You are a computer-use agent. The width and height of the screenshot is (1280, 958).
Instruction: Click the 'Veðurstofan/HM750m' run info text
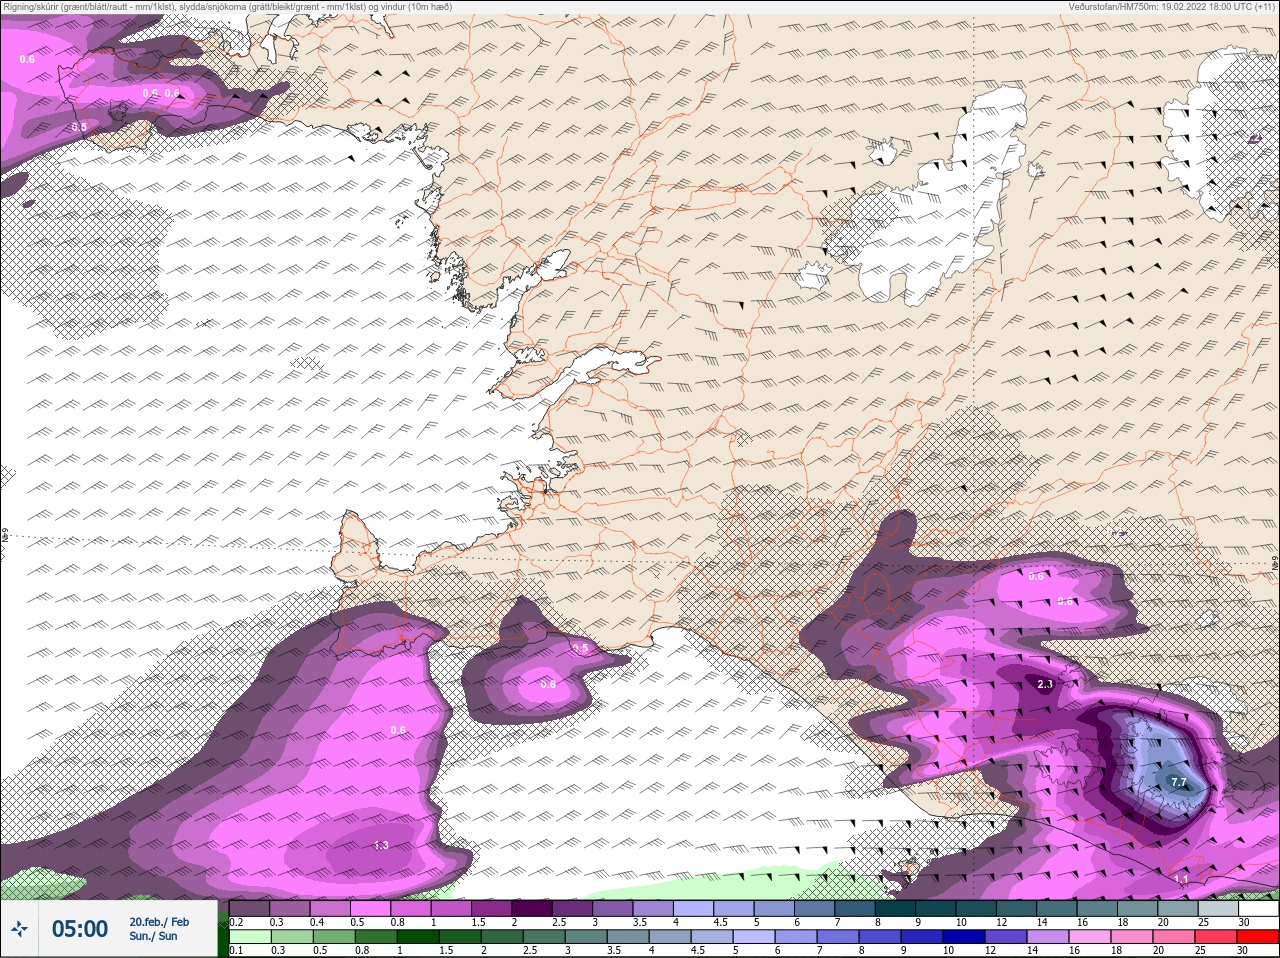pyautogui.click(x=1173, y=7)
